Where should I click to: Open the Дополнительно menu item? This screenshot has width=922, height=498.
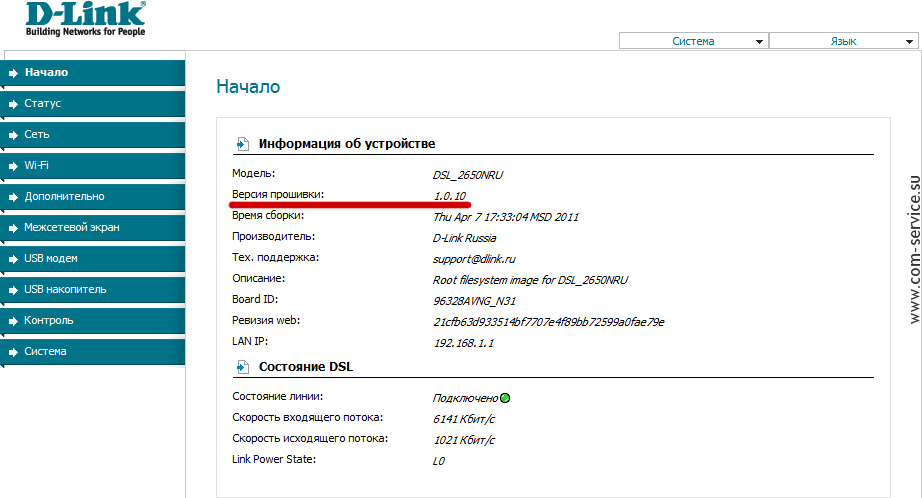pyautogui.click(x=93, y=196)
